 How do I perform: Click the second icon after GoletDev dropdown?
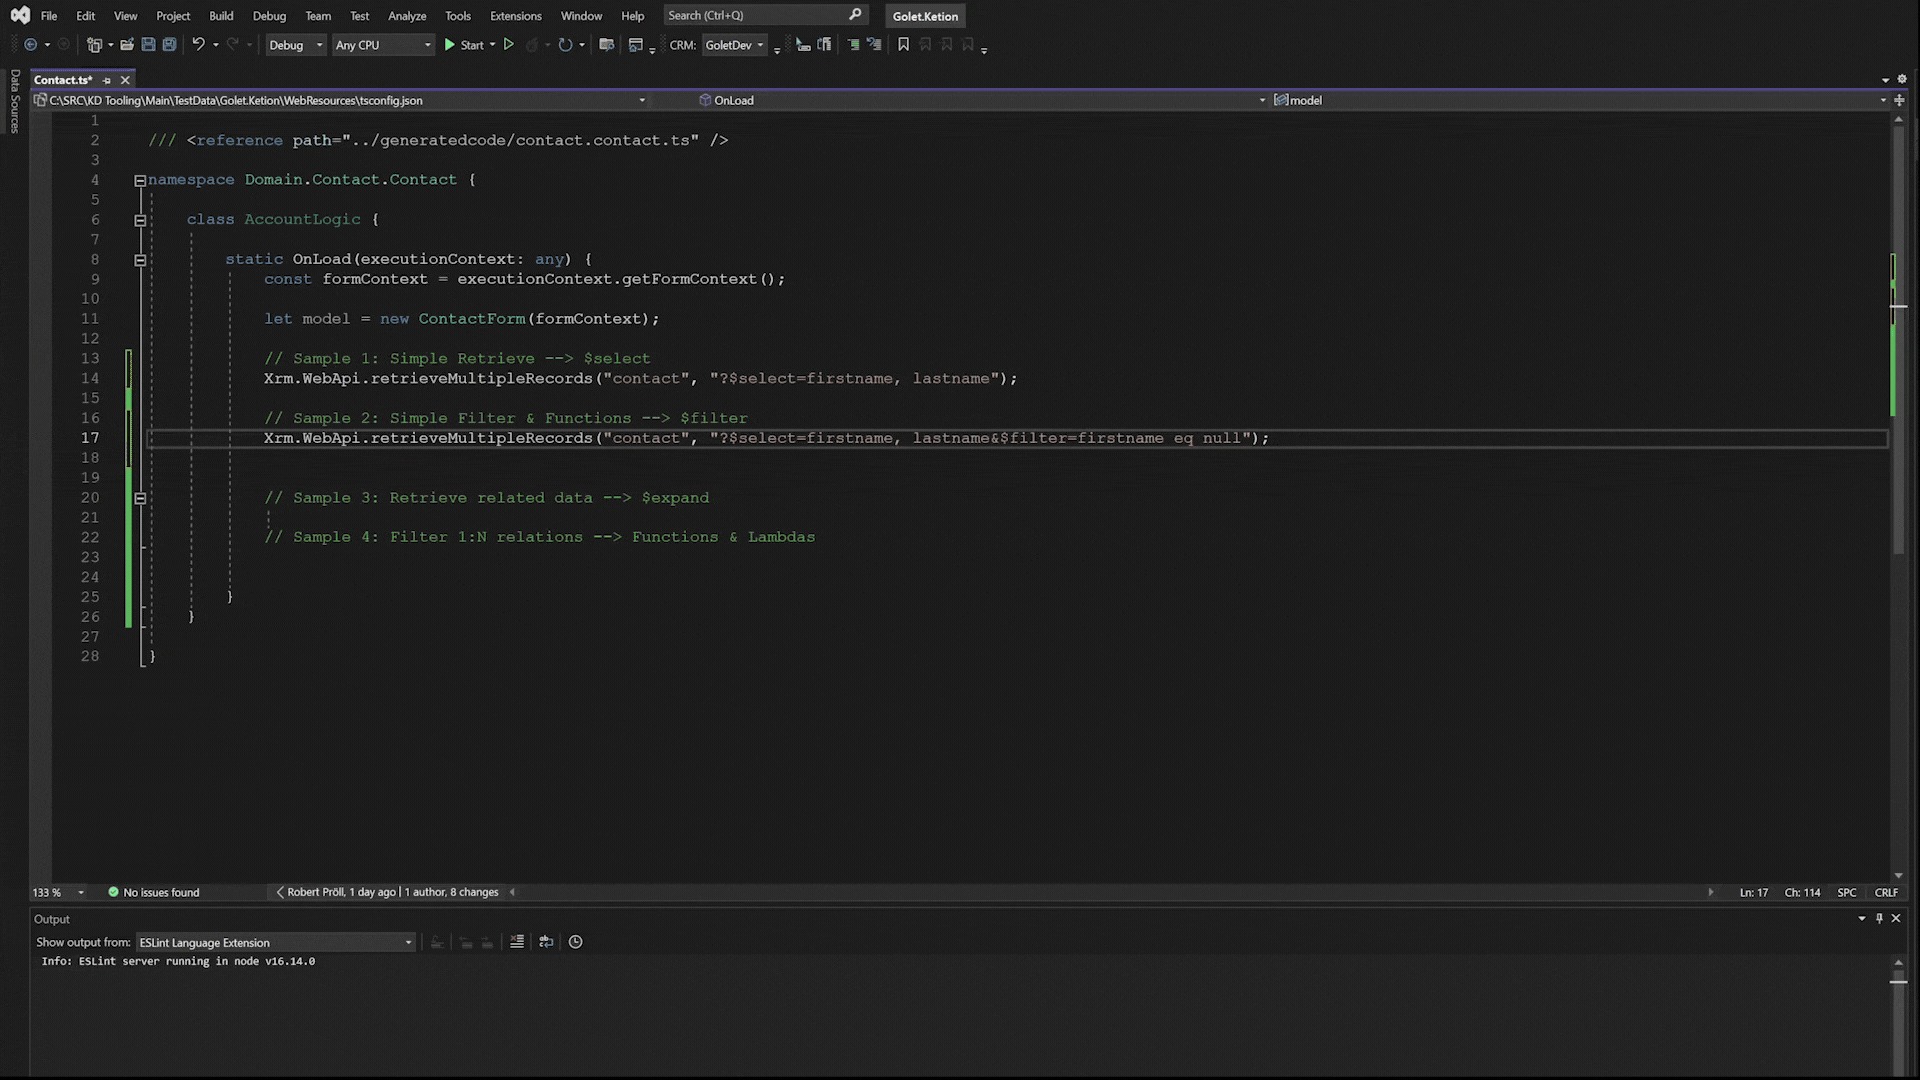pyautogui.click(x=824, y=45)
